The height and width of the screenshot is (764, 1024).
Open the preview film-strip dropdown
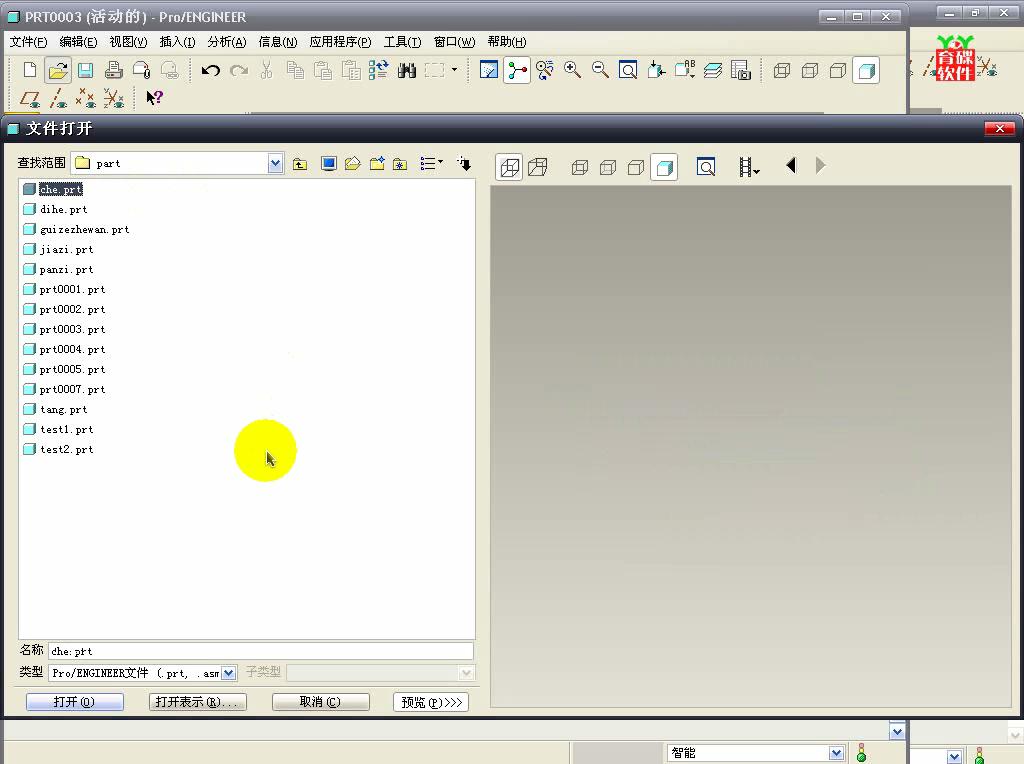749,167
